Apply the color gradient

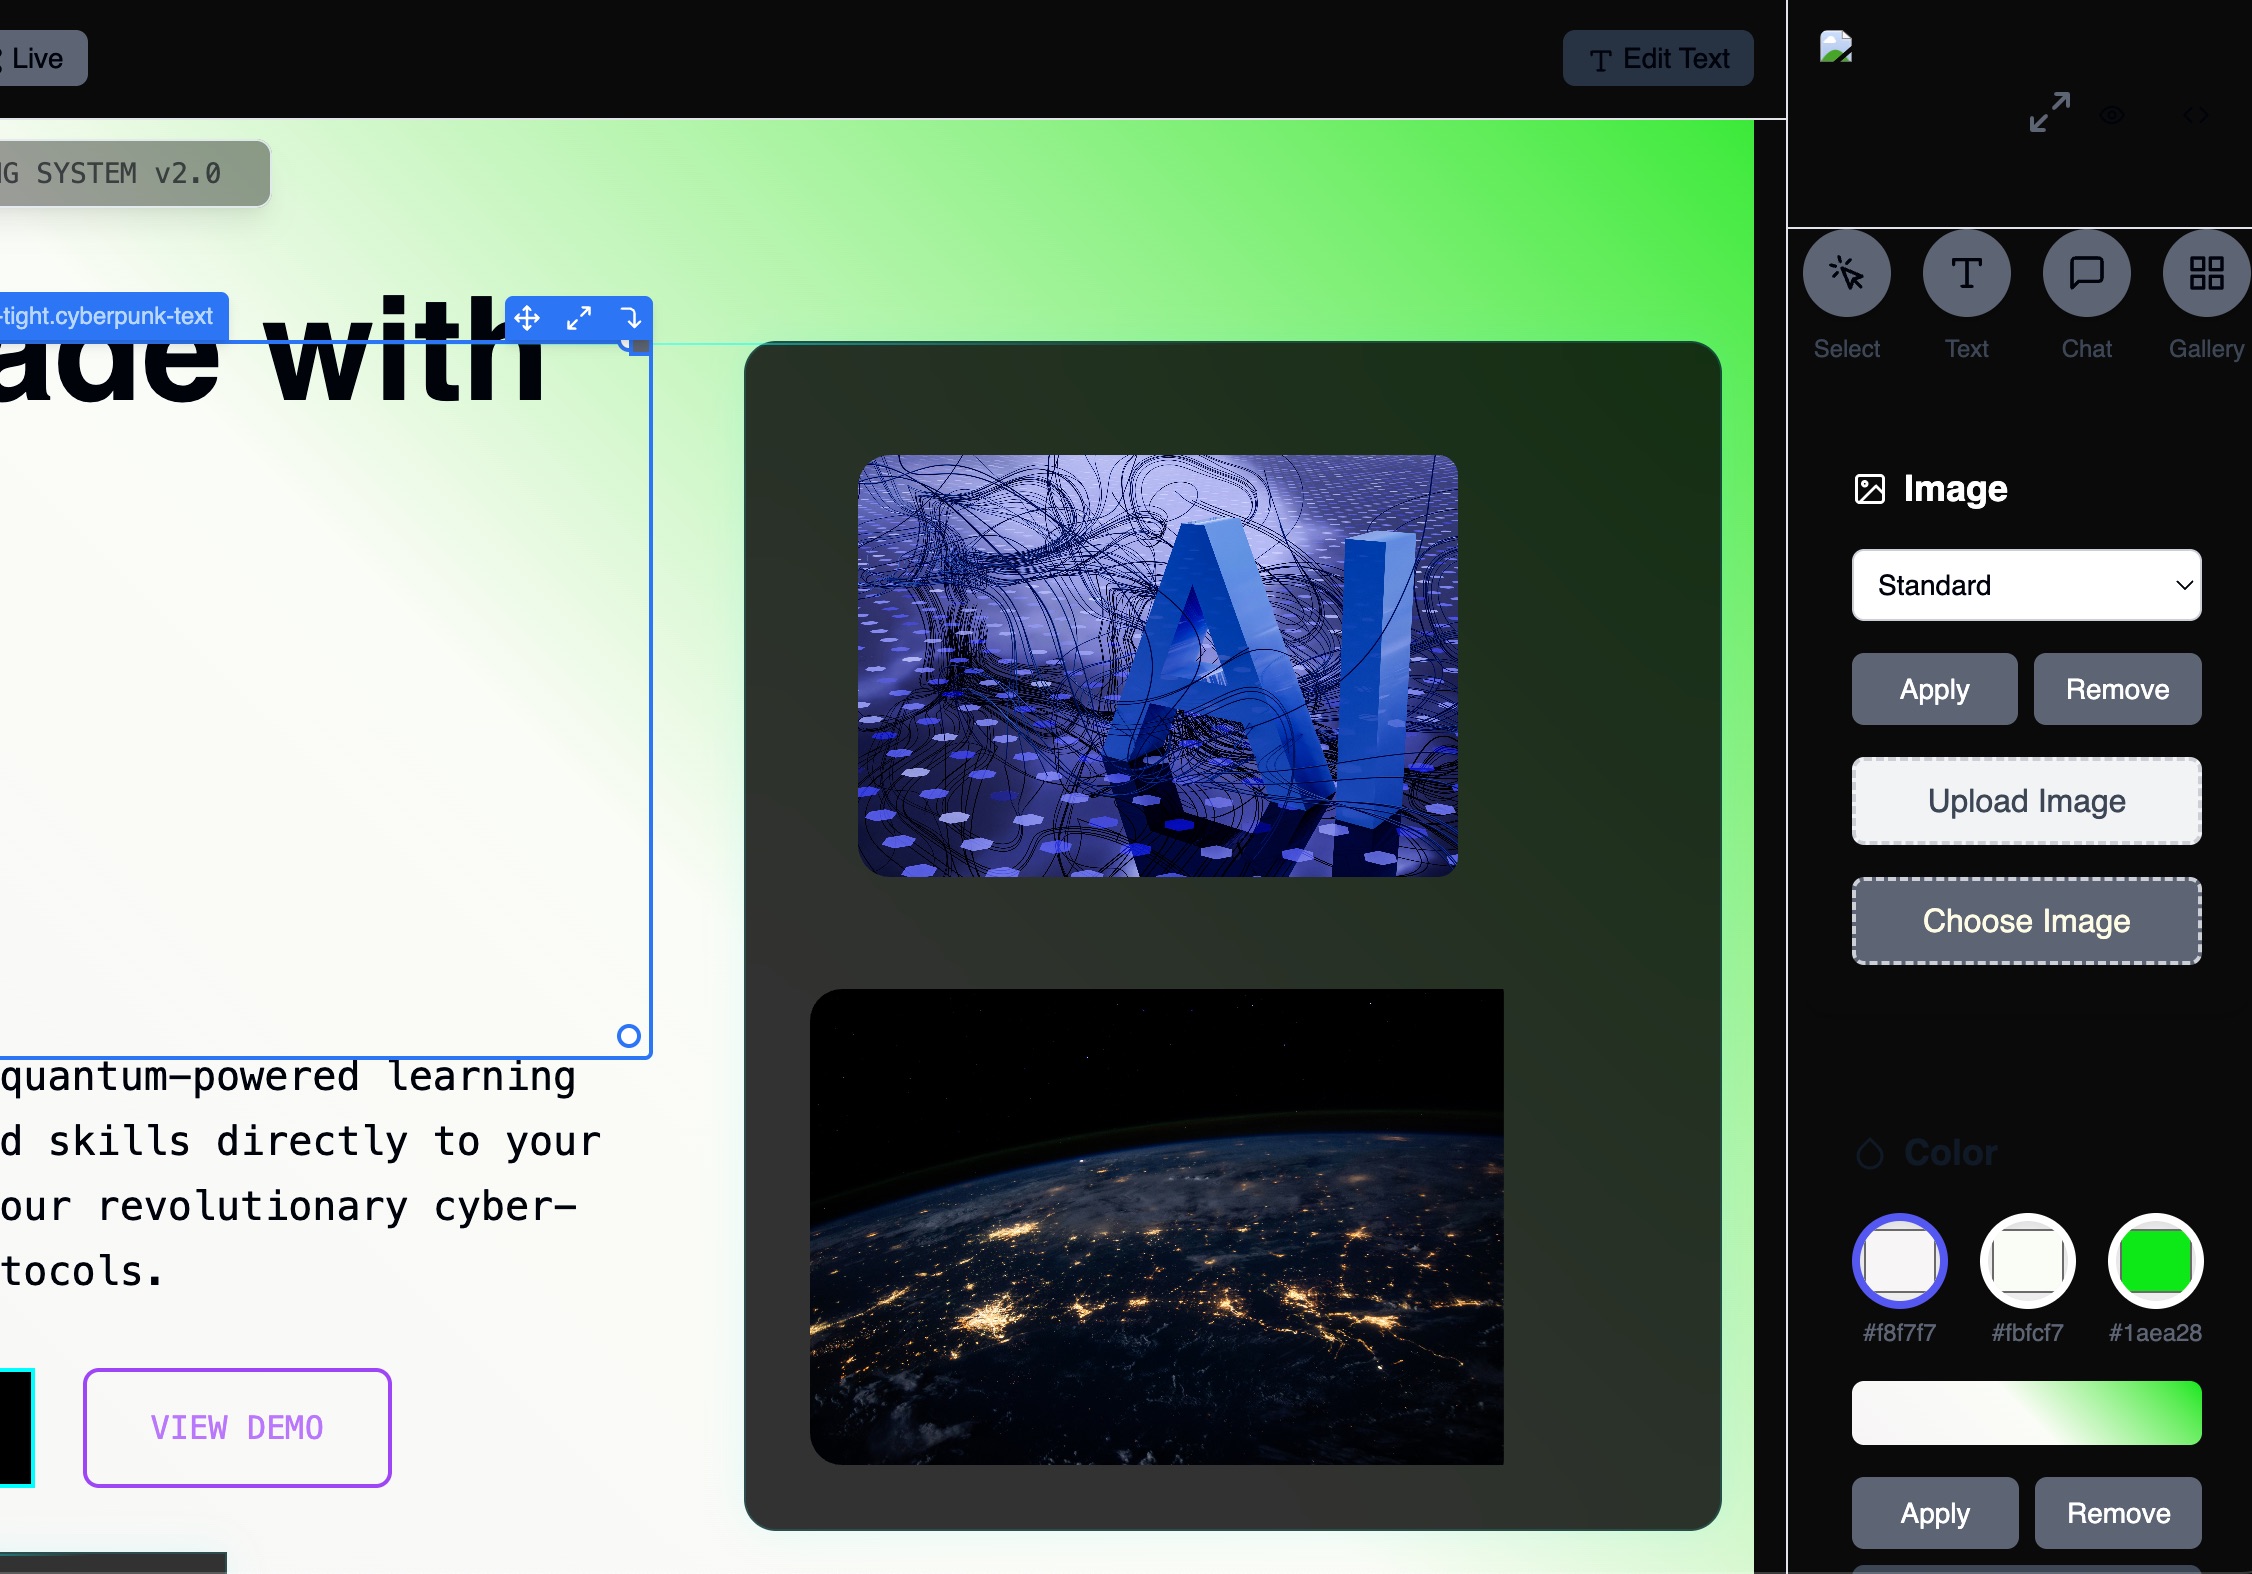coord(1935,1513)
